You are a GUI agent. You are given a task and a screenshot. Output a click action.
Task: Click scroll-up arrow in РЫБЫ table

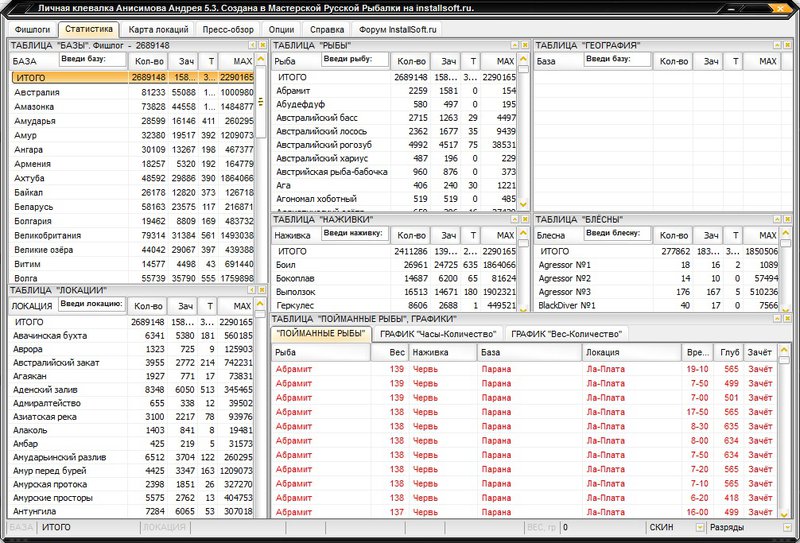(x=523, y=59)
